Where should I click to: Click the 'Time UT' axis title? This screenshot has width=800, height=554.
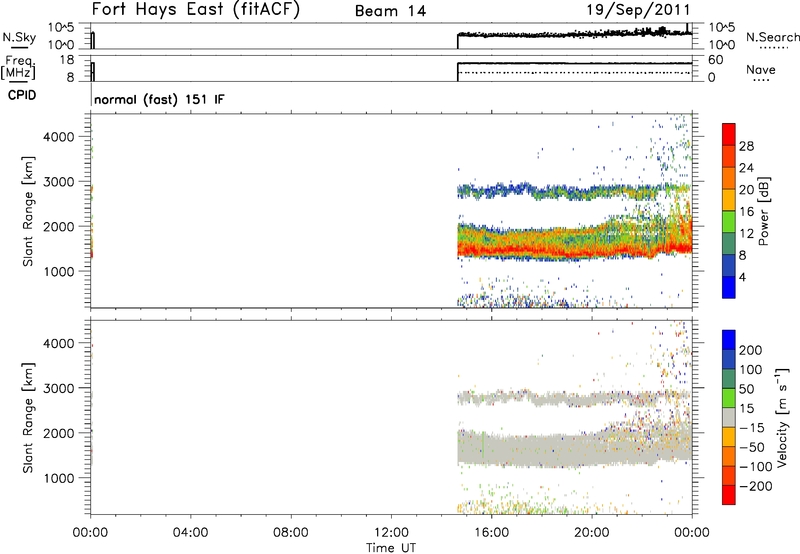pos(391,548)
